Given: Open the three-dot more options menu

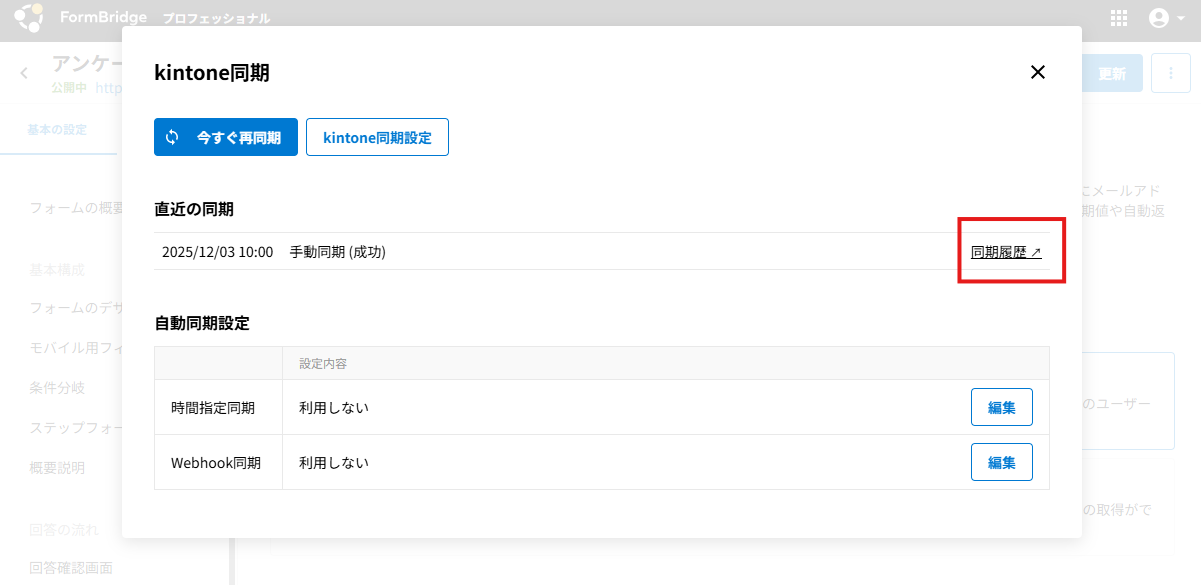Looking at the screenshot, I should [x=1170, y=73].
